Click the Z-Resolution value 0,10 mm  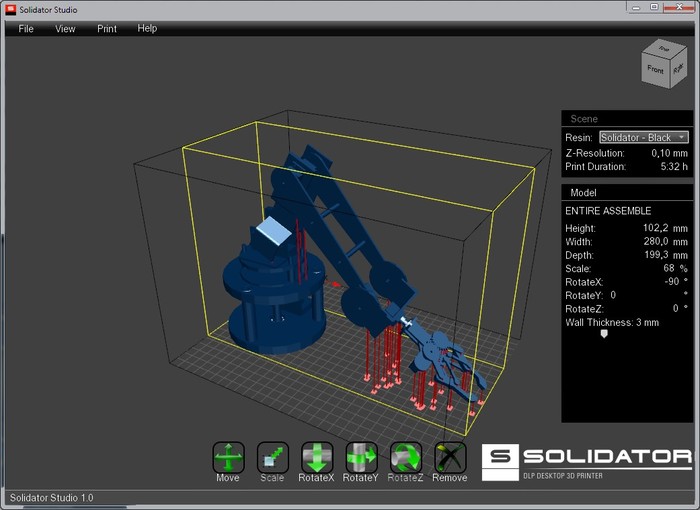pos(669,153)
